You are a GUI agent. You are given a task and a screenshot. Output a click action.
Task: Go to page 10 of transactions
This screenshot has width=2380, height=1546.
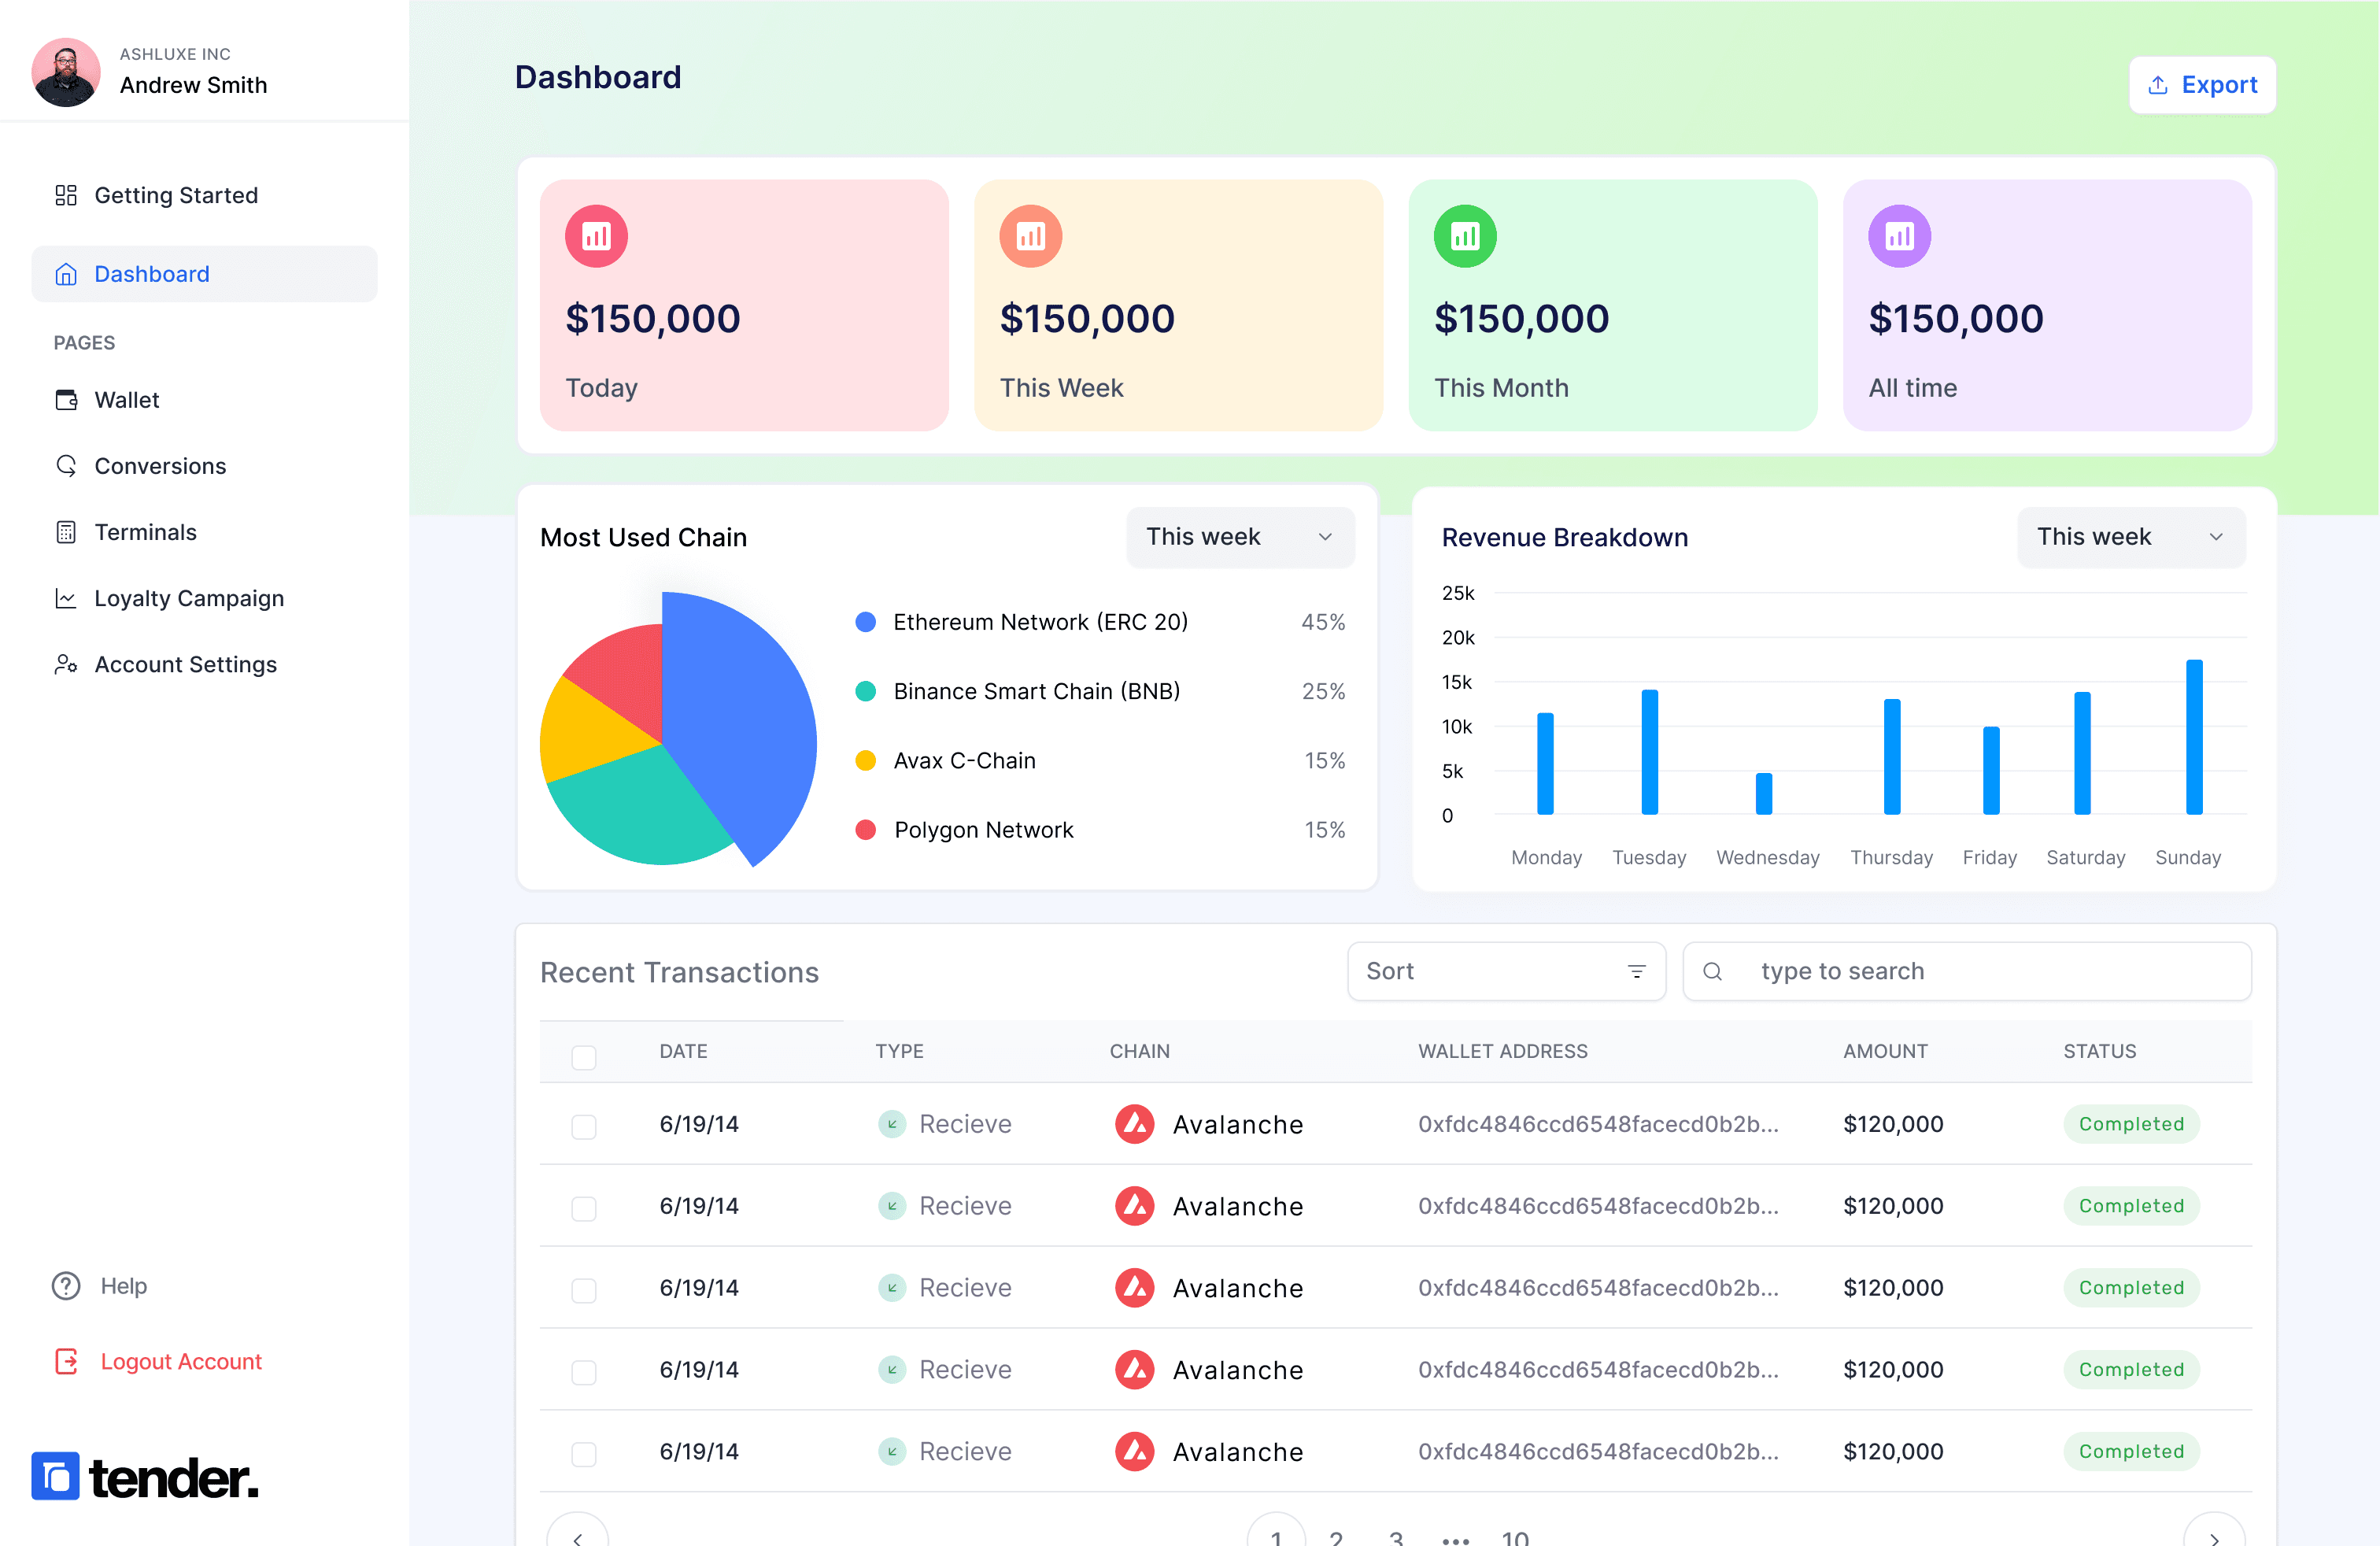1515,1537
